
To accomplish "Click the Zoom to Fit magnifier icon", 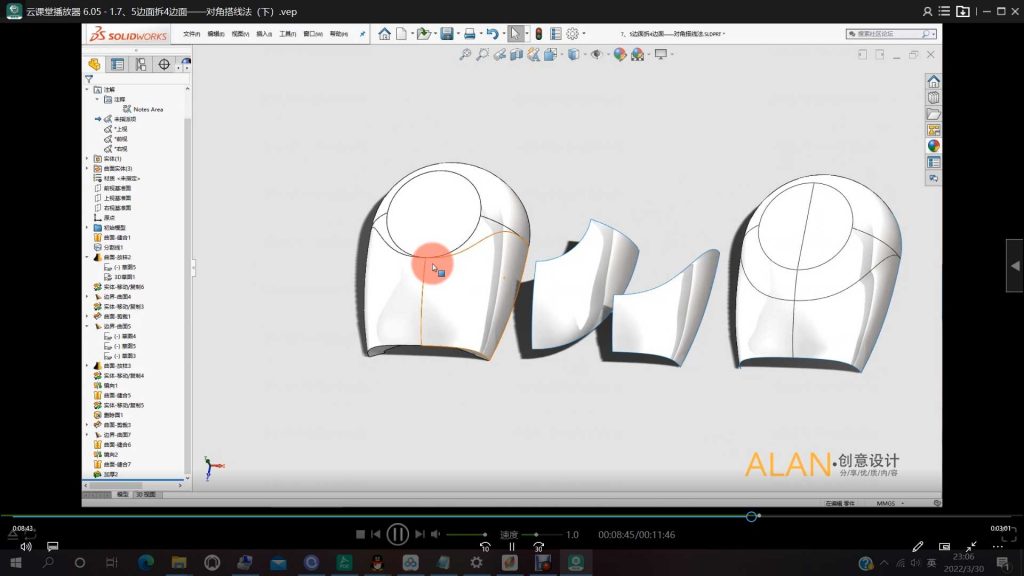I will 466,54.
